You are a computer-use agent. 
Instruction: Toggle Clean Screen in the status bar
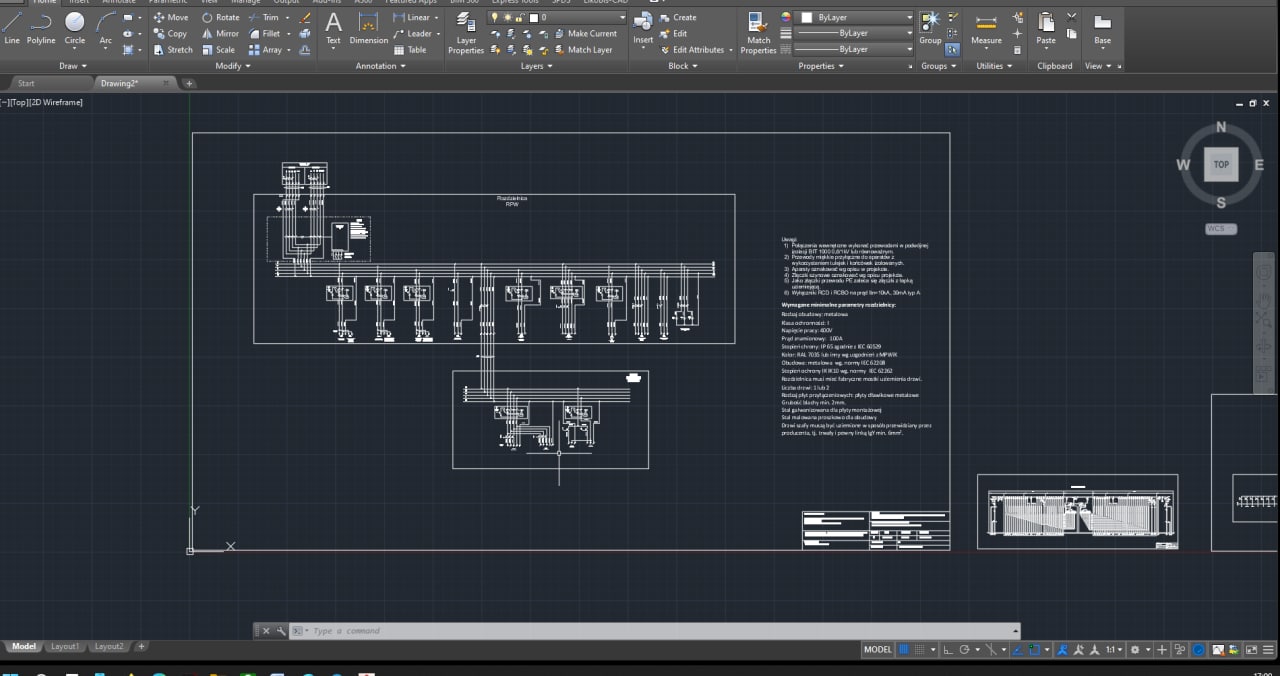pyautogui.click(x=1249, y=649)
